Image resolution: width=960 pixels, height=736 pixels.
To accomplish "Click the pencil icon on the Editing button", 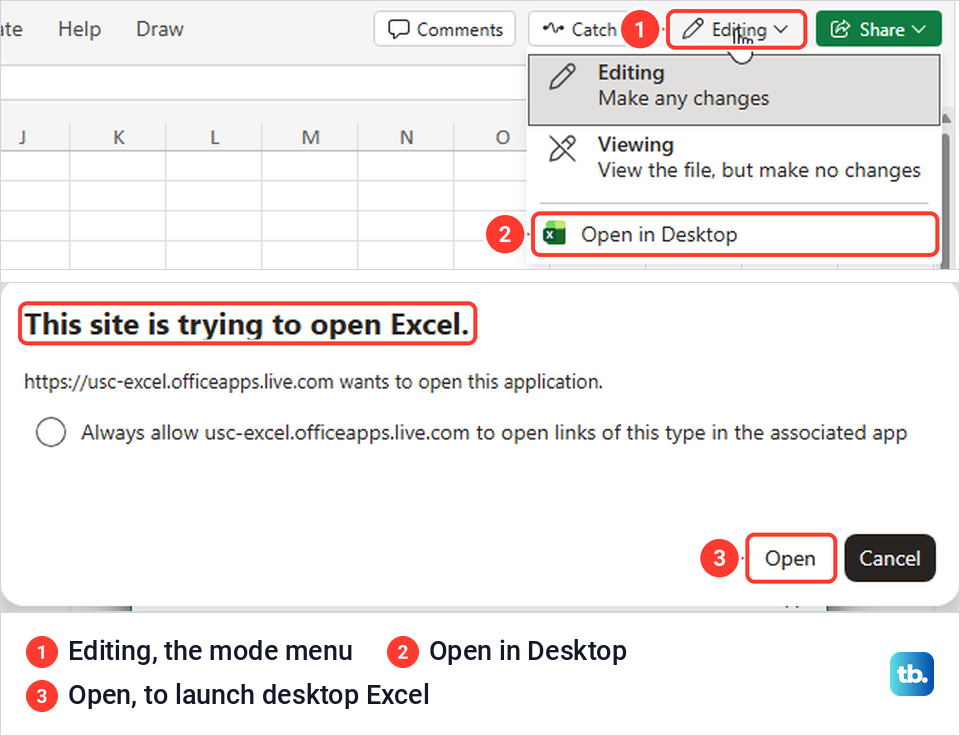I will pos(692,29).
